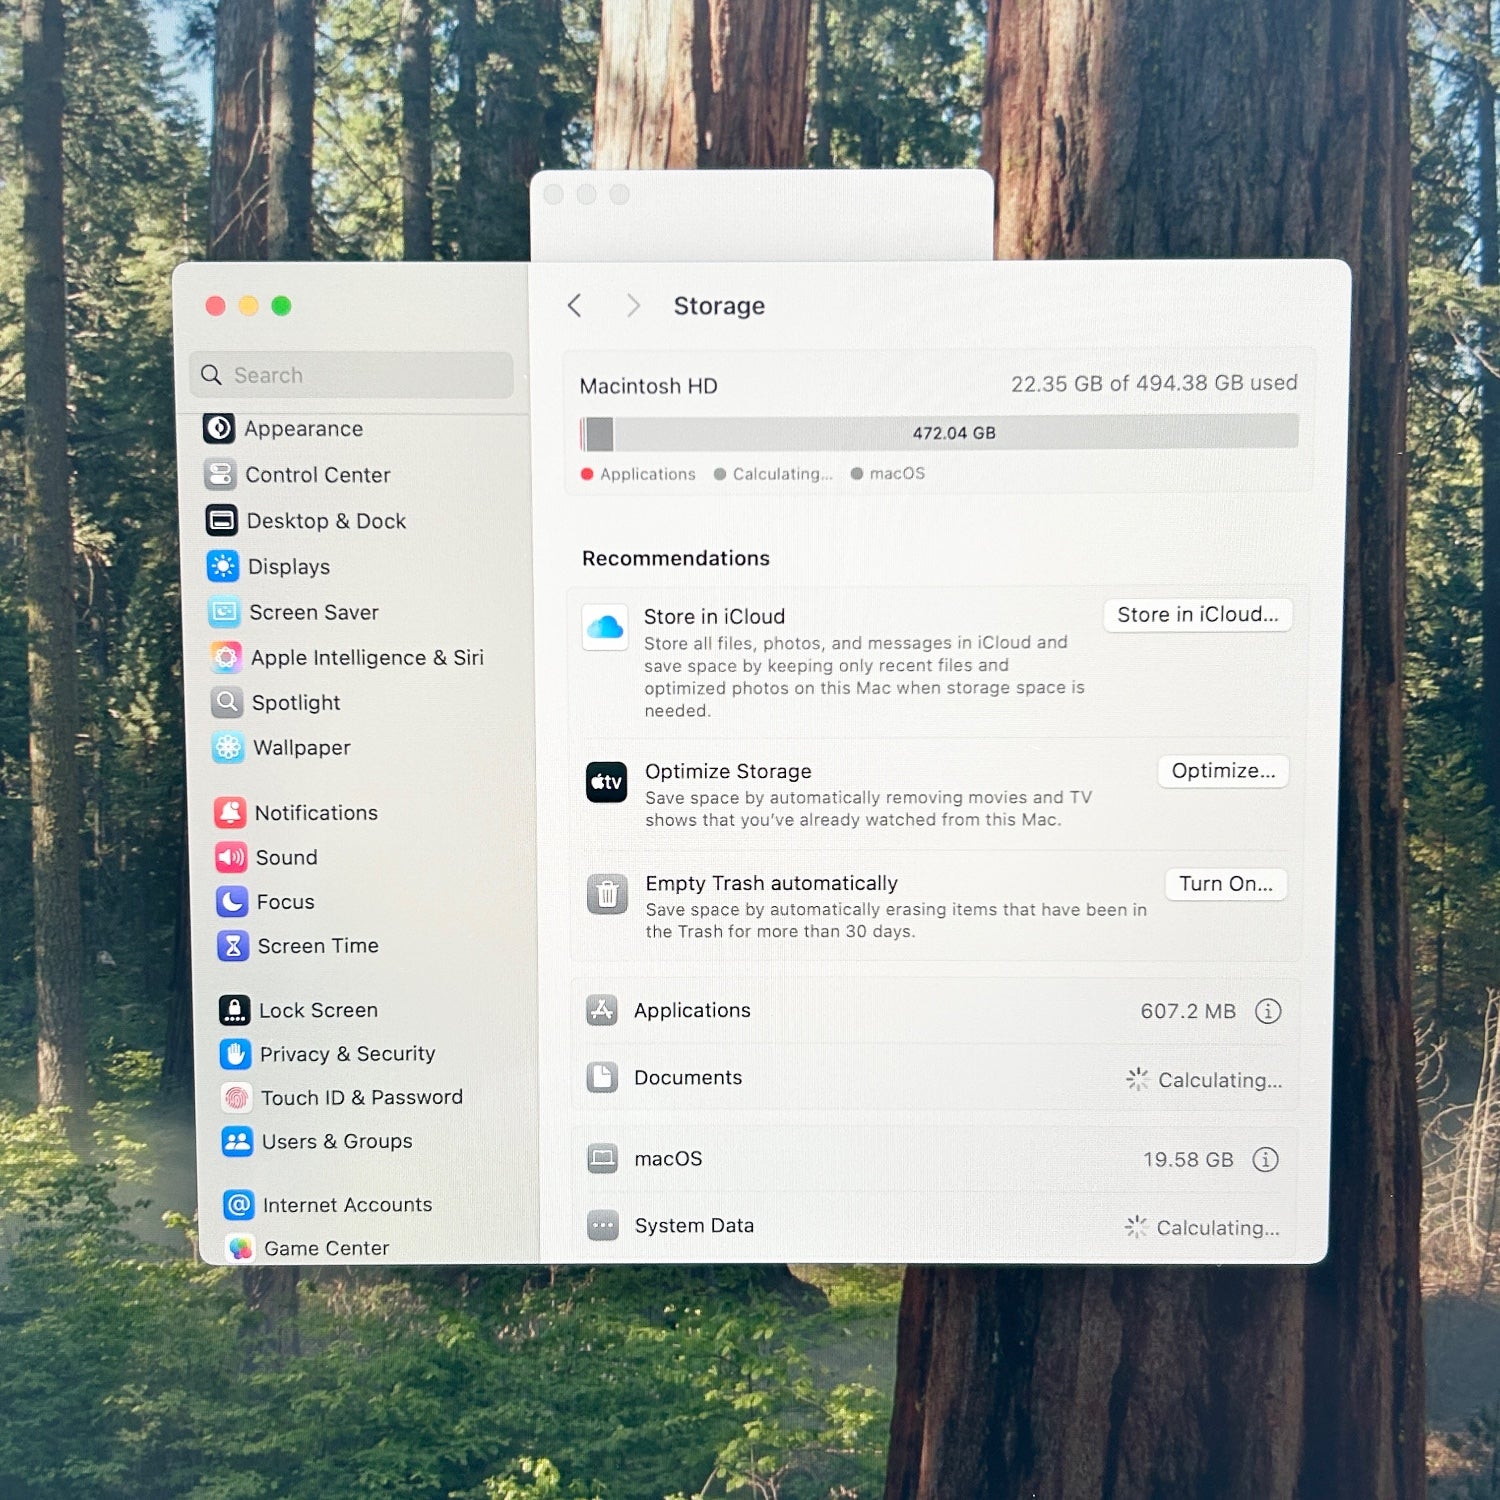Select the Notifications bell icon
This screenshot has height=1500, width=1500.
[230, 812]
